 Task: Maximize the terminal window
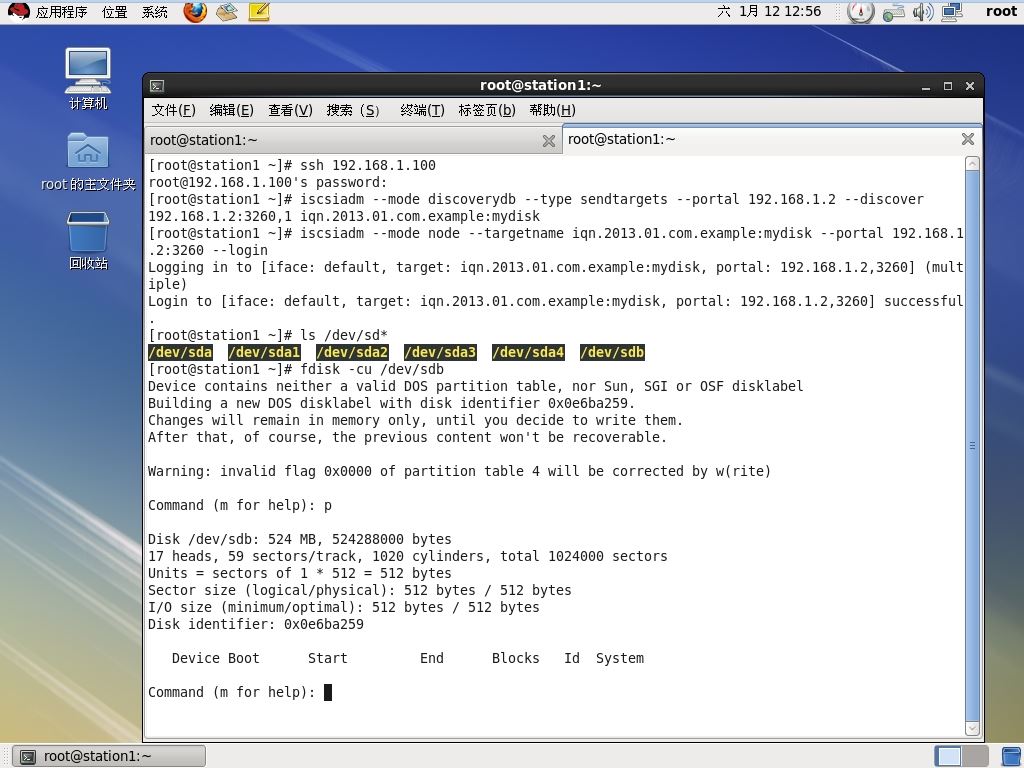[948, 86]
